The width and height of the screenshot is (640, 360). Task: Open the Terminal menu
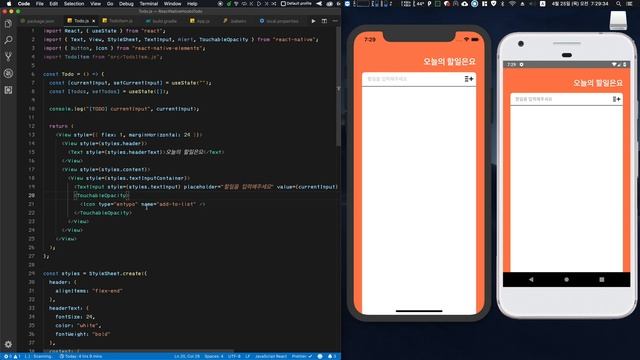[149, 4]
